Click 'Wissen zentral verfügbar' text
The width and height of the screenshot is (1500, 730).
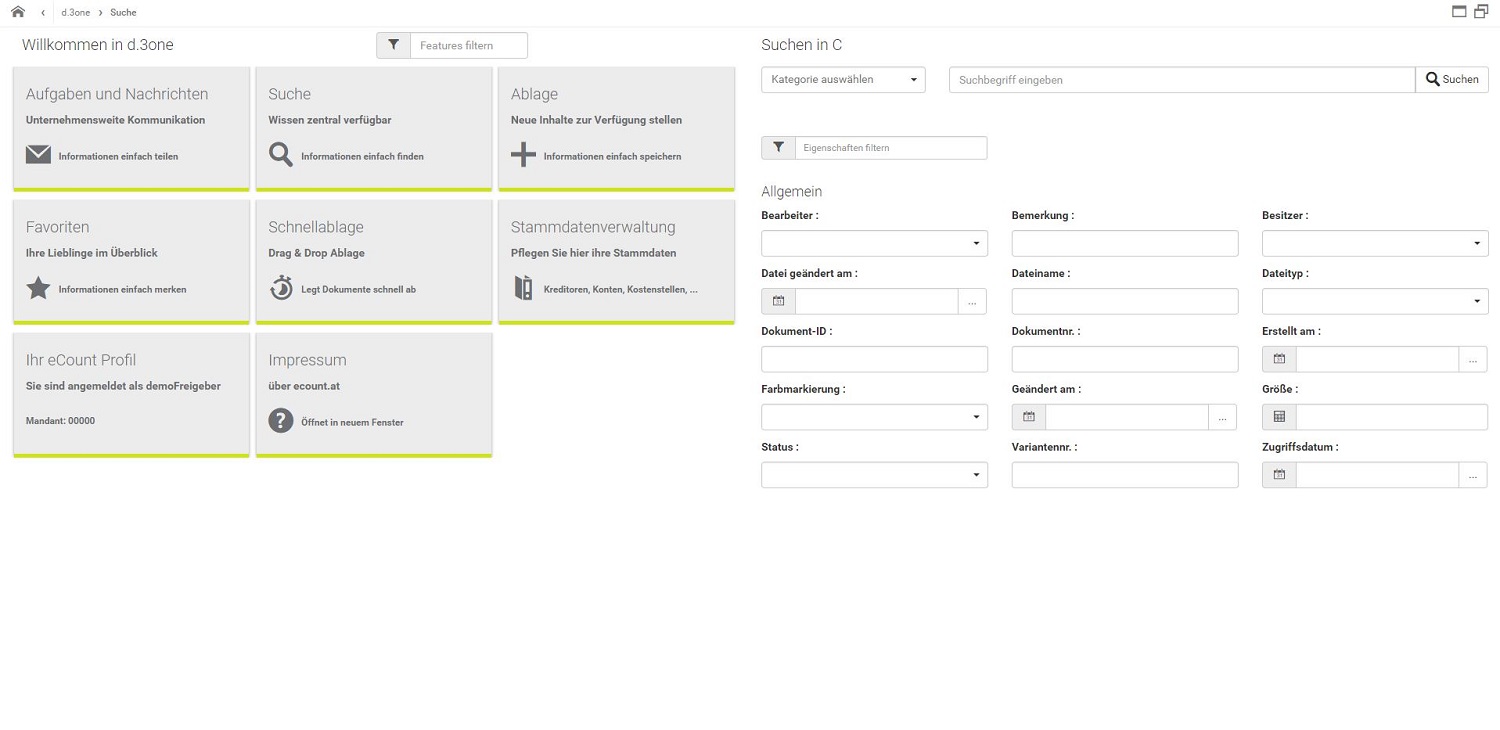330,120
